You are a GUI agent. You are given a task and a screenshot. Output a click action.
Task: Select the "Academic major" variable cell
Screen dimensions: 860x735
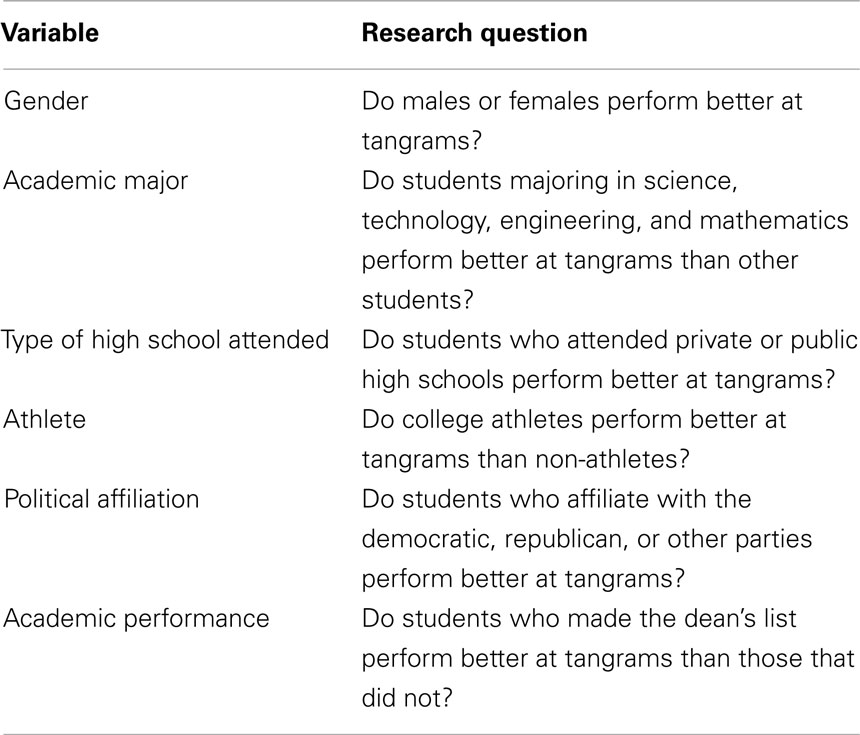[x=96, y=182]
